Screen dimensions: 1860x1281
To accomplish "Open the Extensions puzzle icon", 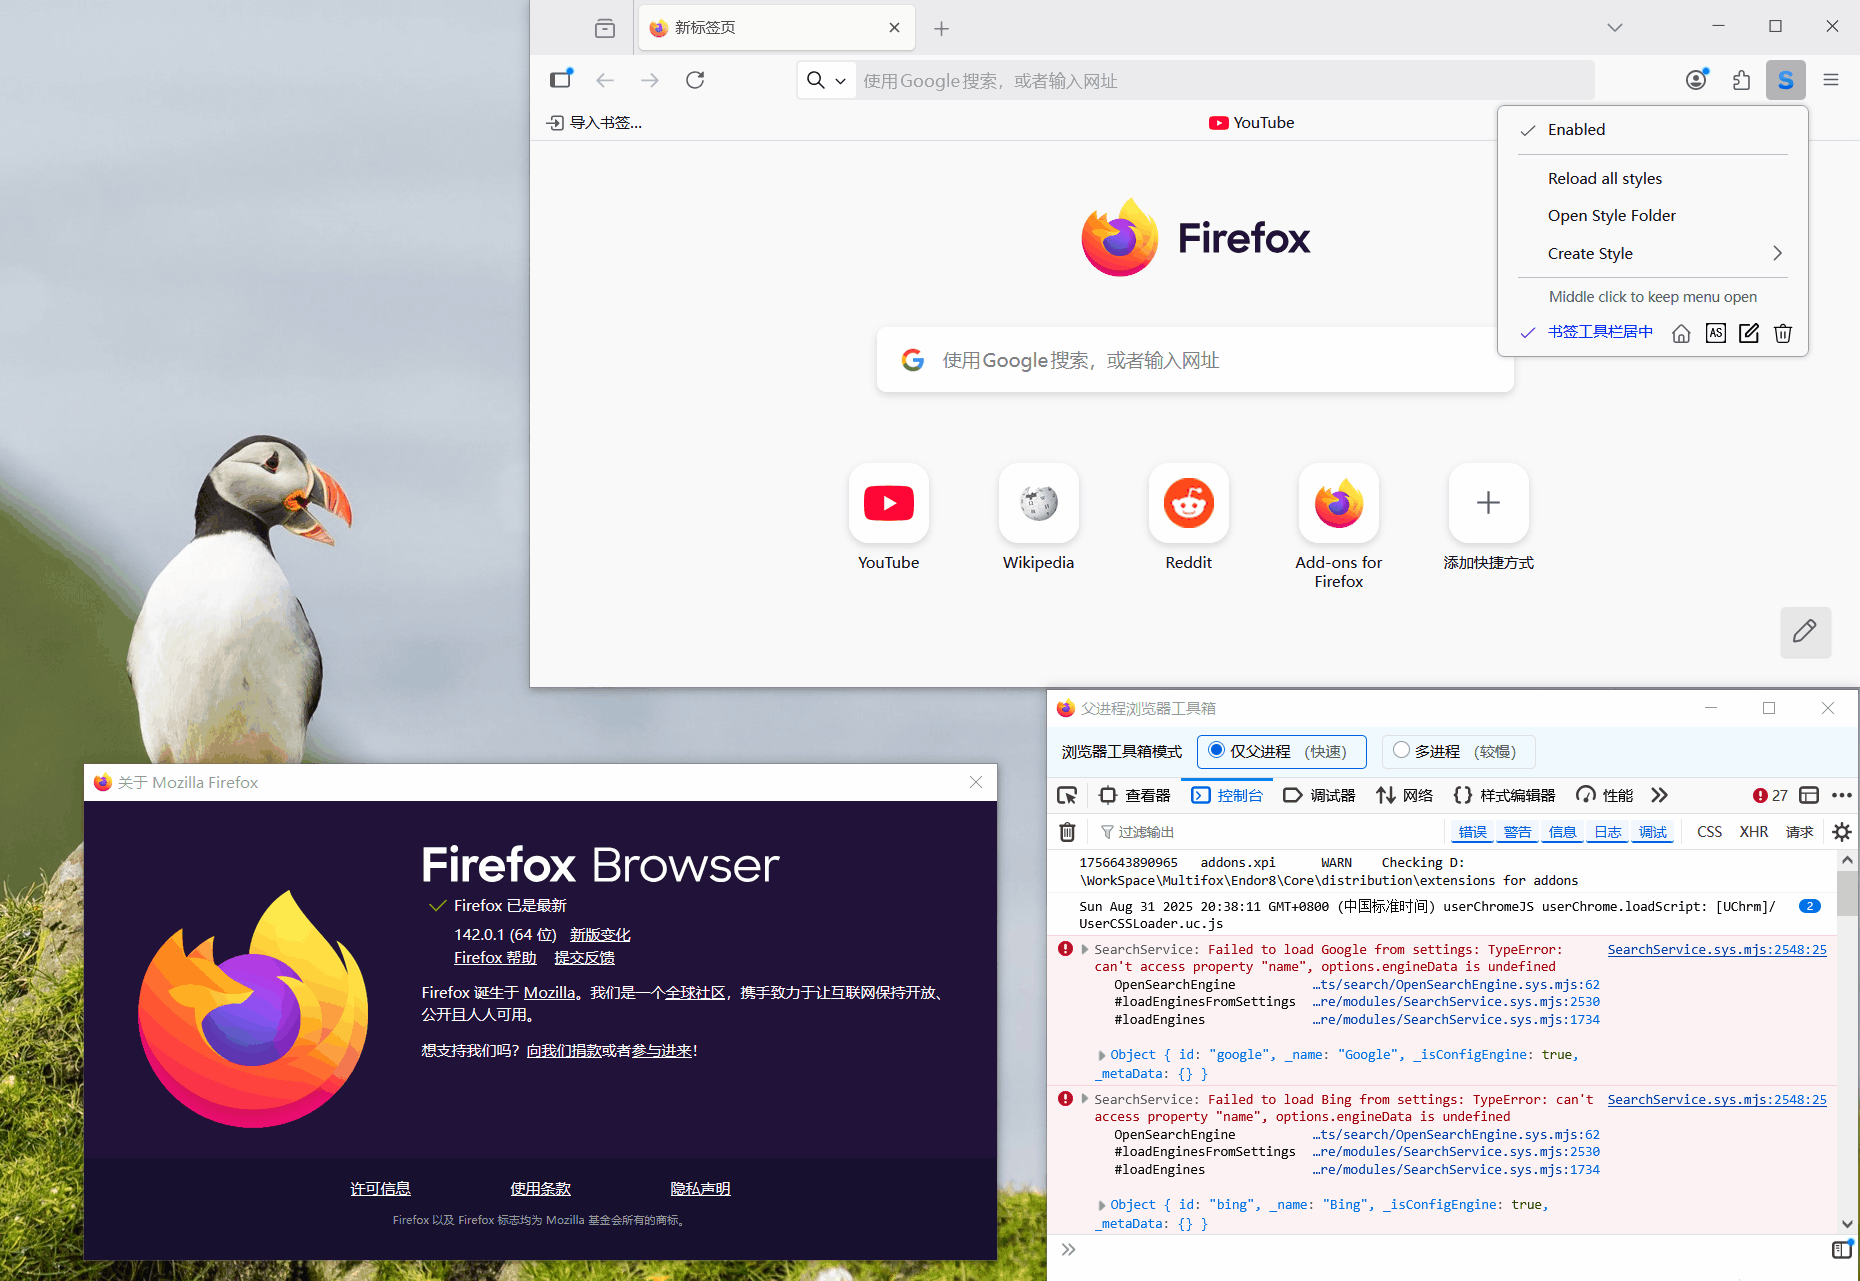I will pos(1741,80).
